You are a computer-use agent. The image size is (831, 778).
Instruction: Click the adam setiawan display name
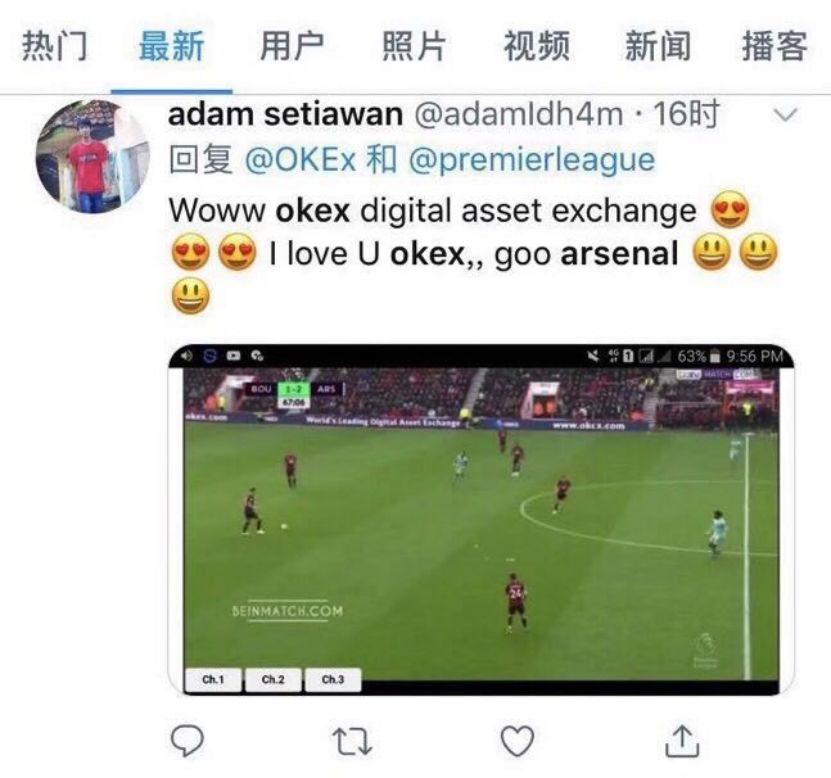click(284, 116)
